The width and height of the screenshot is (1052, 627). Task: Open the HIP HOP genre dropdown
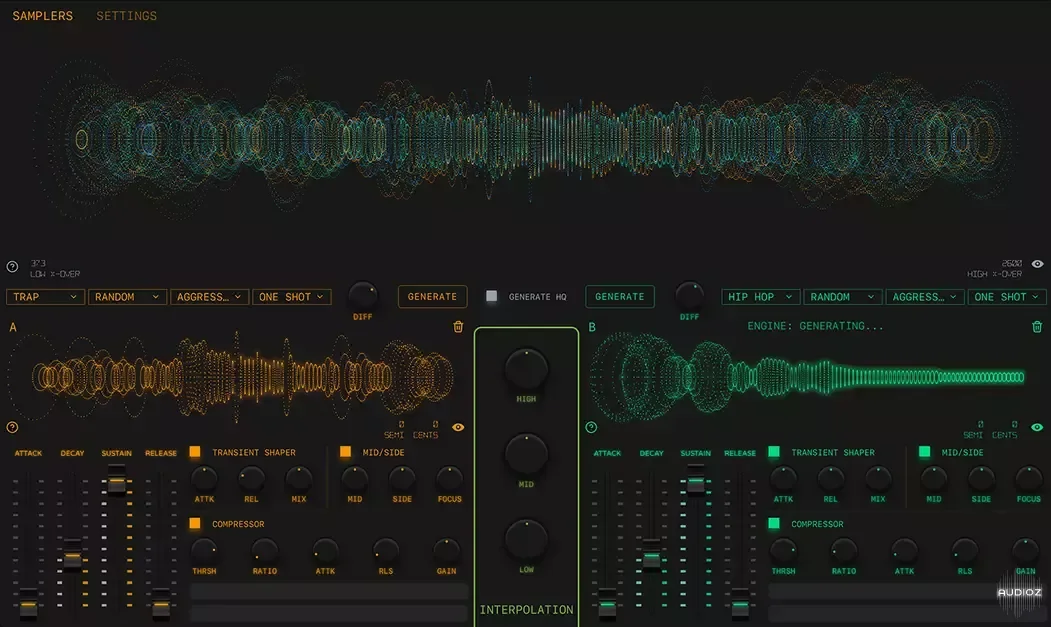(760, 296)
